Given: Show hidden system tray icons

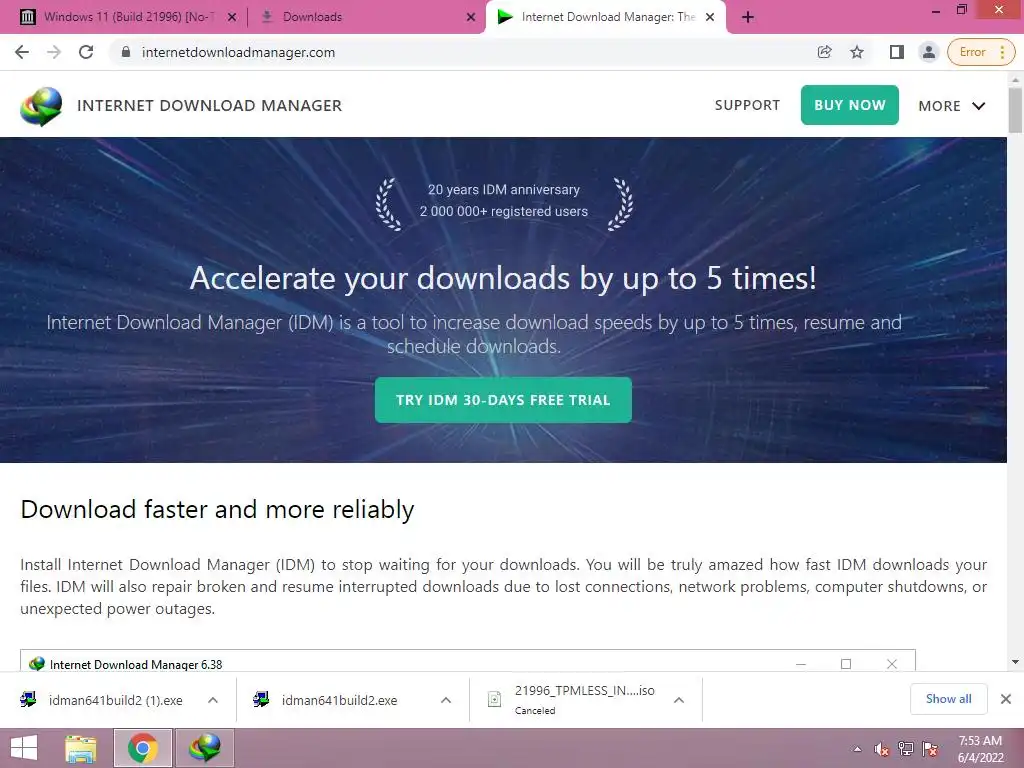Looking at the screenshot, I should [858, 749].
